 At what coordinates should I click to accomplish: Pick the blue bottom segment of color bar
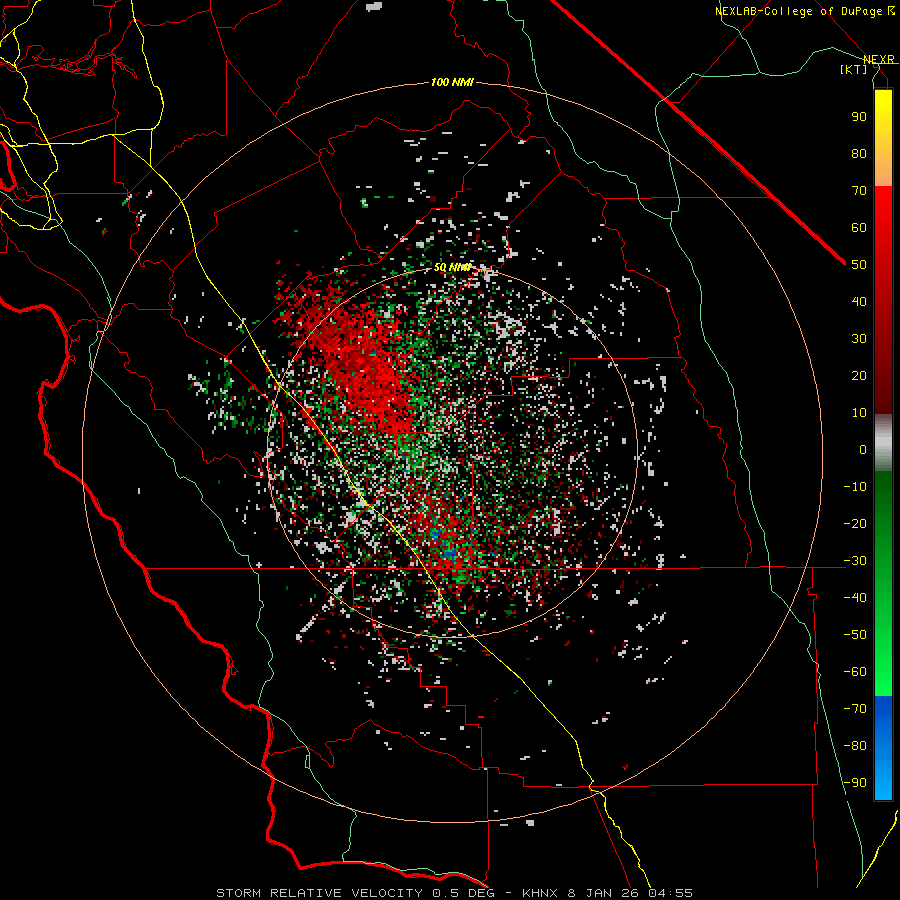coord(883,748)
